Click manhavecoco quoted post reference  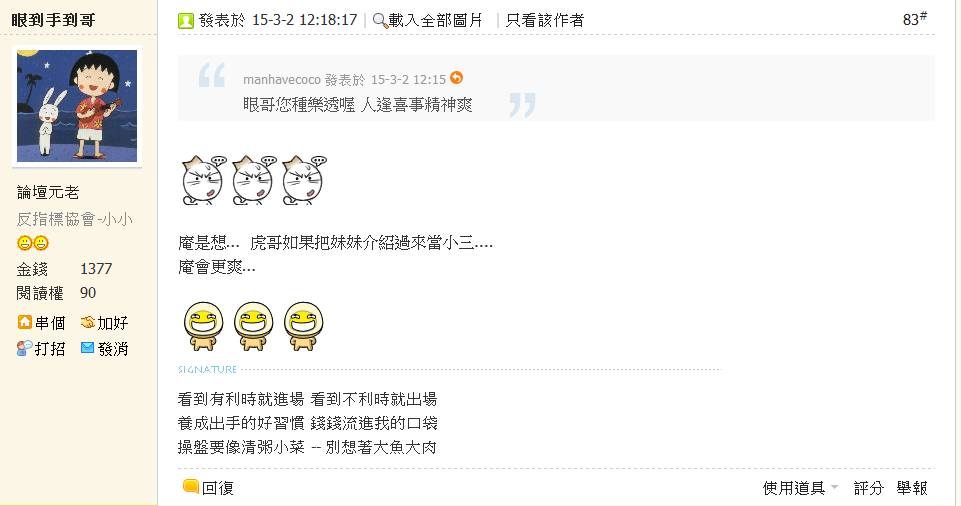click(344, 80)
